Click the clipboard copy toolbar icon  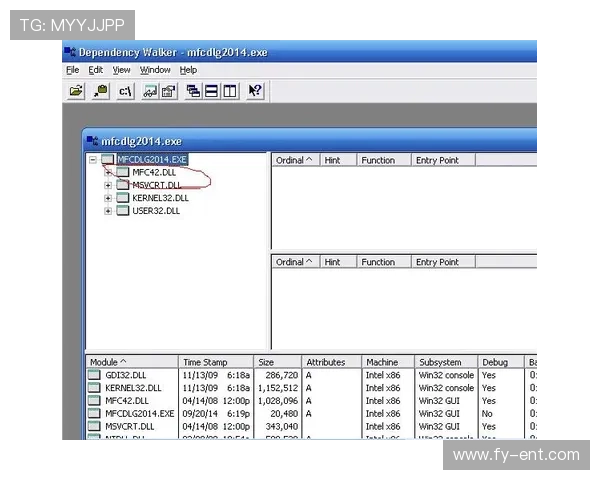[101, 91]
